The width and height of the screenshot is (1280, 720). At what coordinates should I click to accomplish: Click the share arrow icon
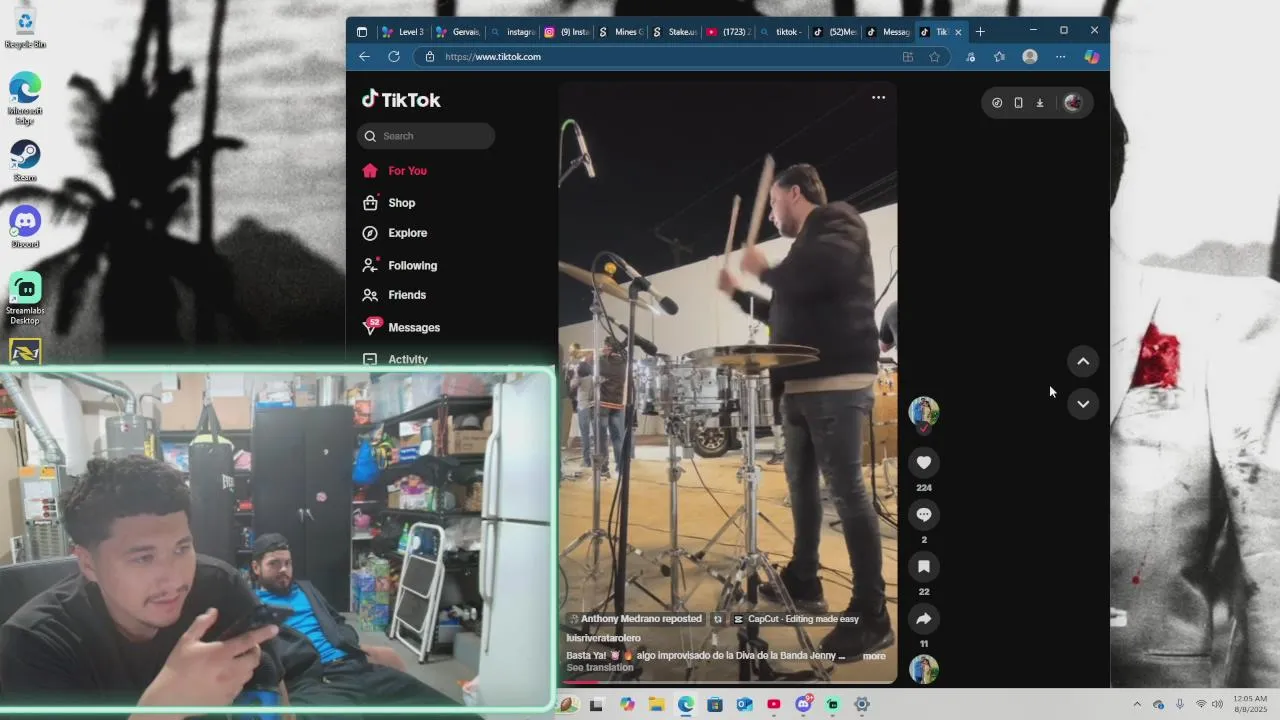924,618
